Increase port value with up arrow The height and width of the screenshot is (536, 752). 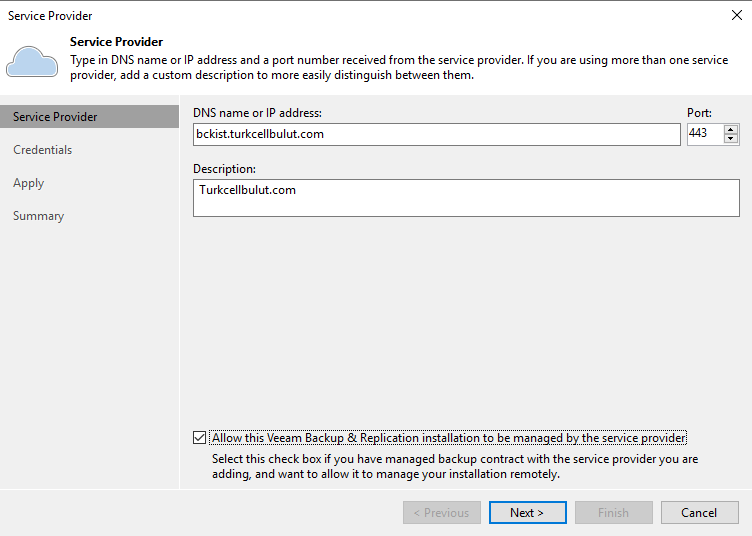tap(731, 129)
